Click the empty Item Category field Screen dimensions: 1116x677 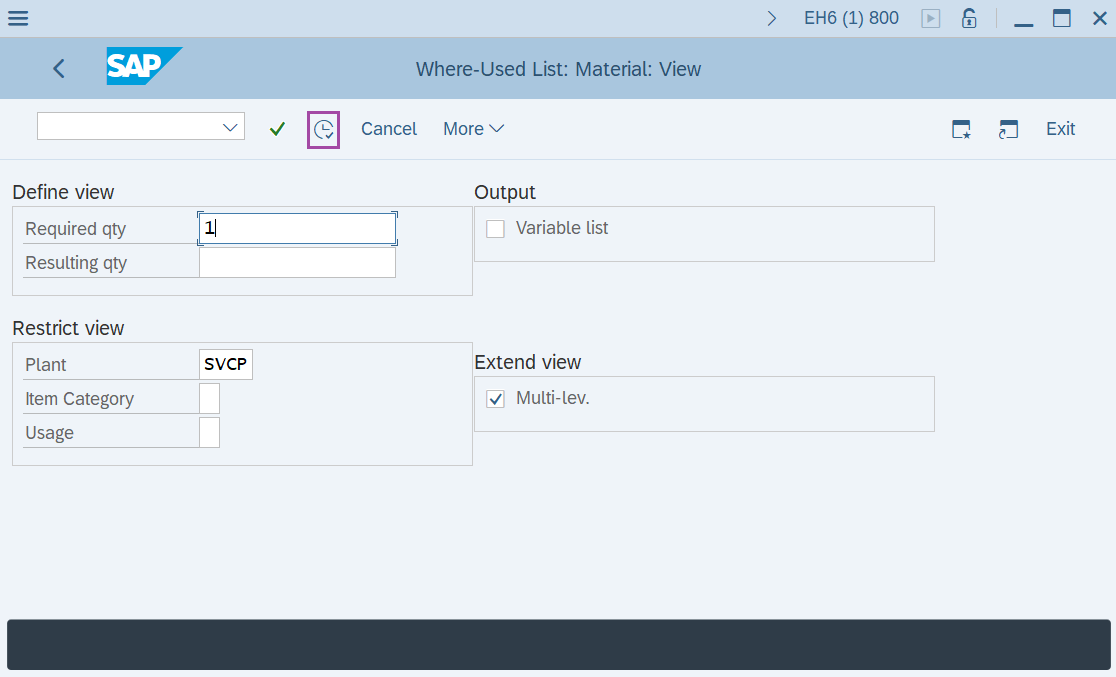[x=208, y=397]
